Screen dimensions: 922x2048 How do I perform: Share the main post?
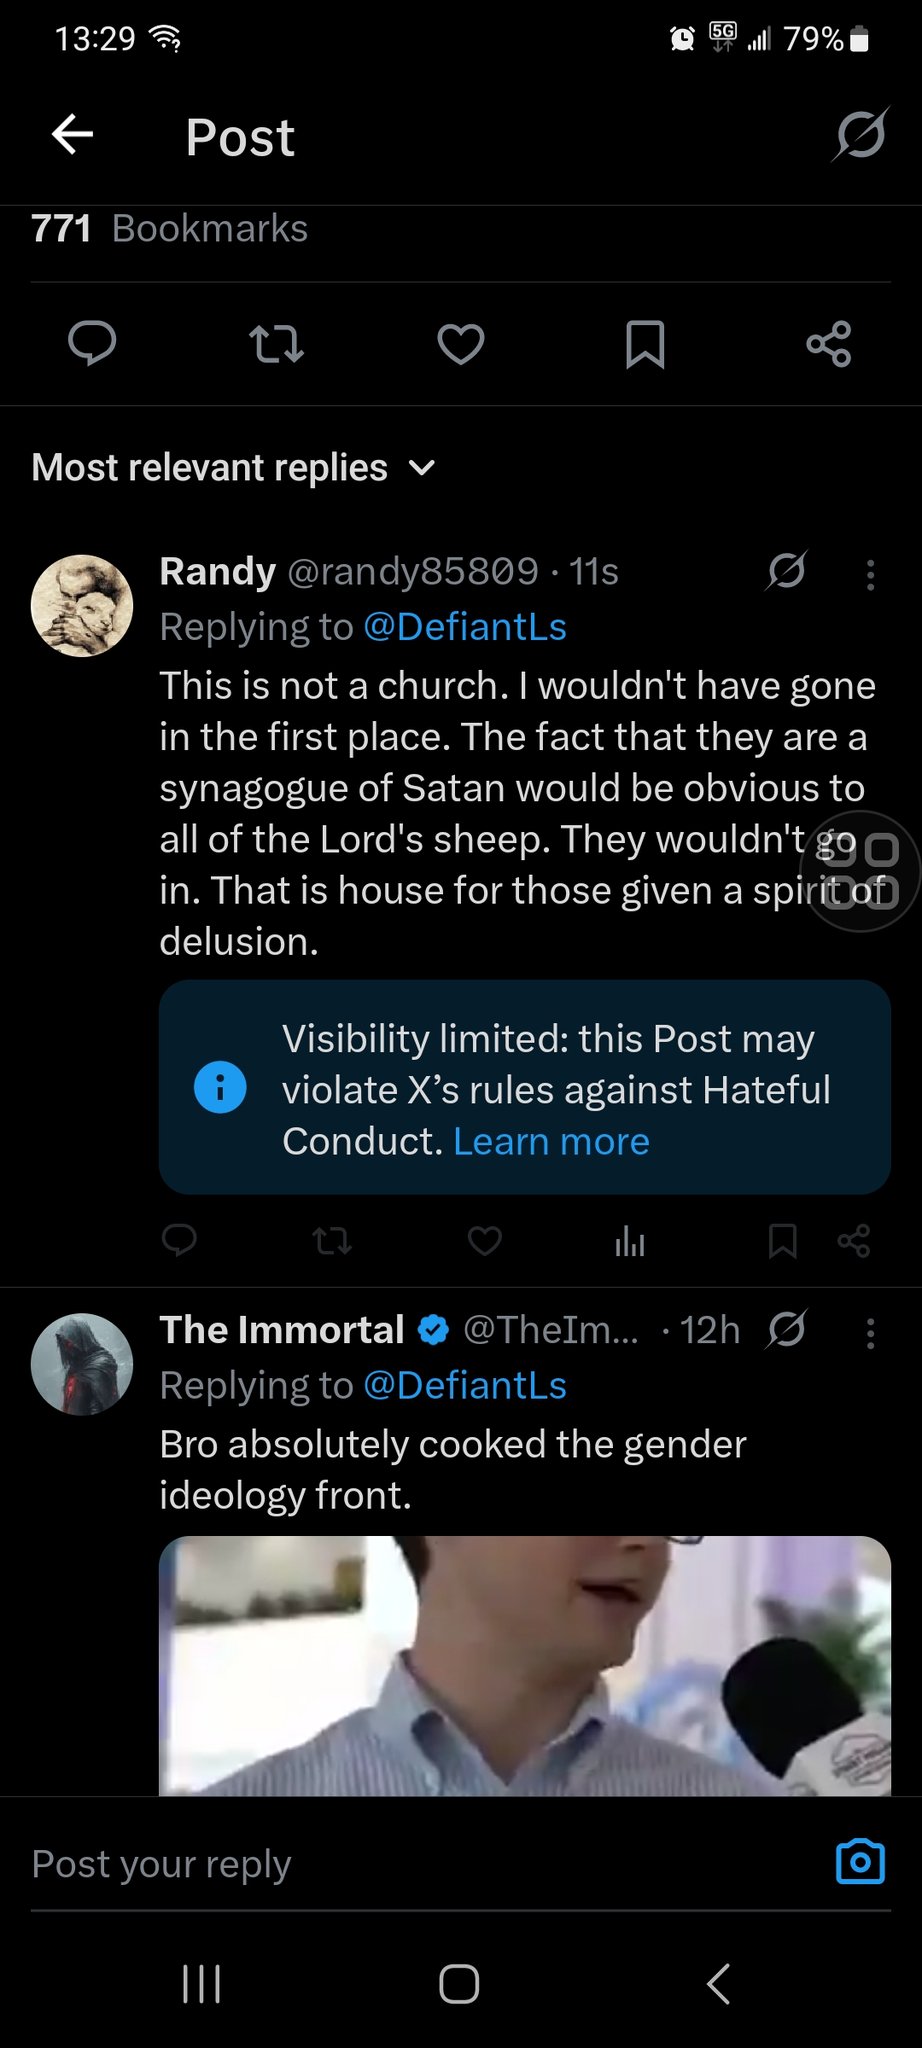click(829, 344)
